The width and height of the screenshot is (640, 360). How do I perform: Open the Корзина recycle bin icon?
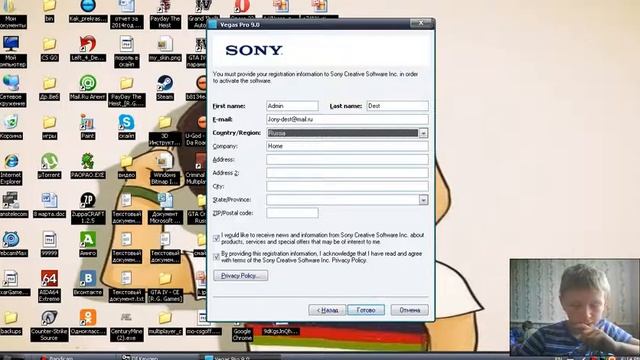tap(11, 122)
